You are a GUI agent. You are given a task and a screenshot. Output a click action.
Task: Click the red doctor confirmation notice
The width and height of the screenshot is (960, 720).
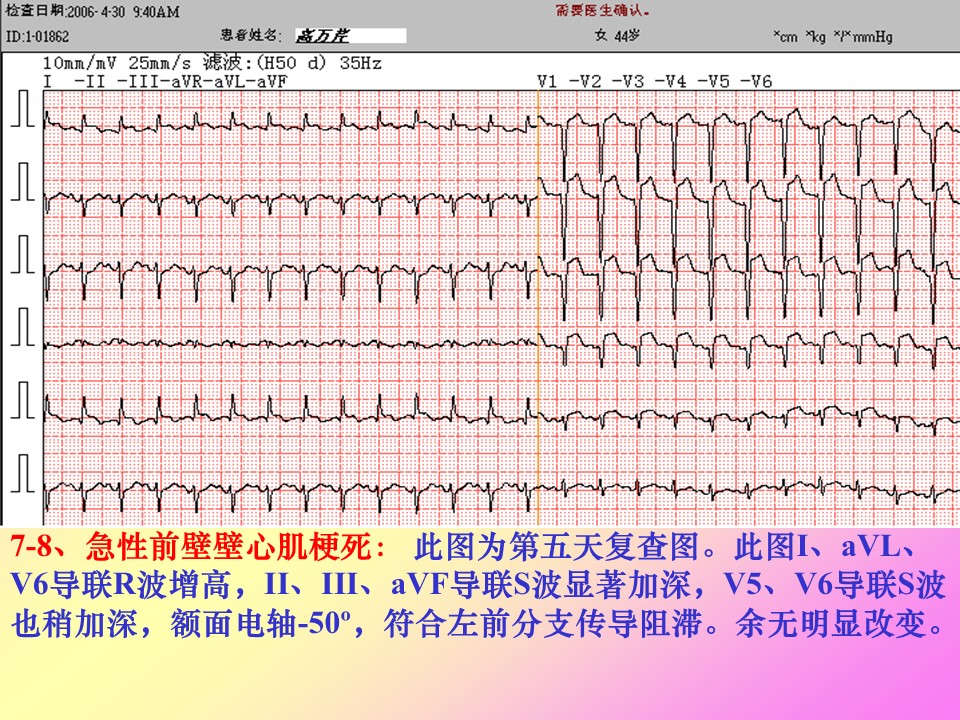pos(603,12)
